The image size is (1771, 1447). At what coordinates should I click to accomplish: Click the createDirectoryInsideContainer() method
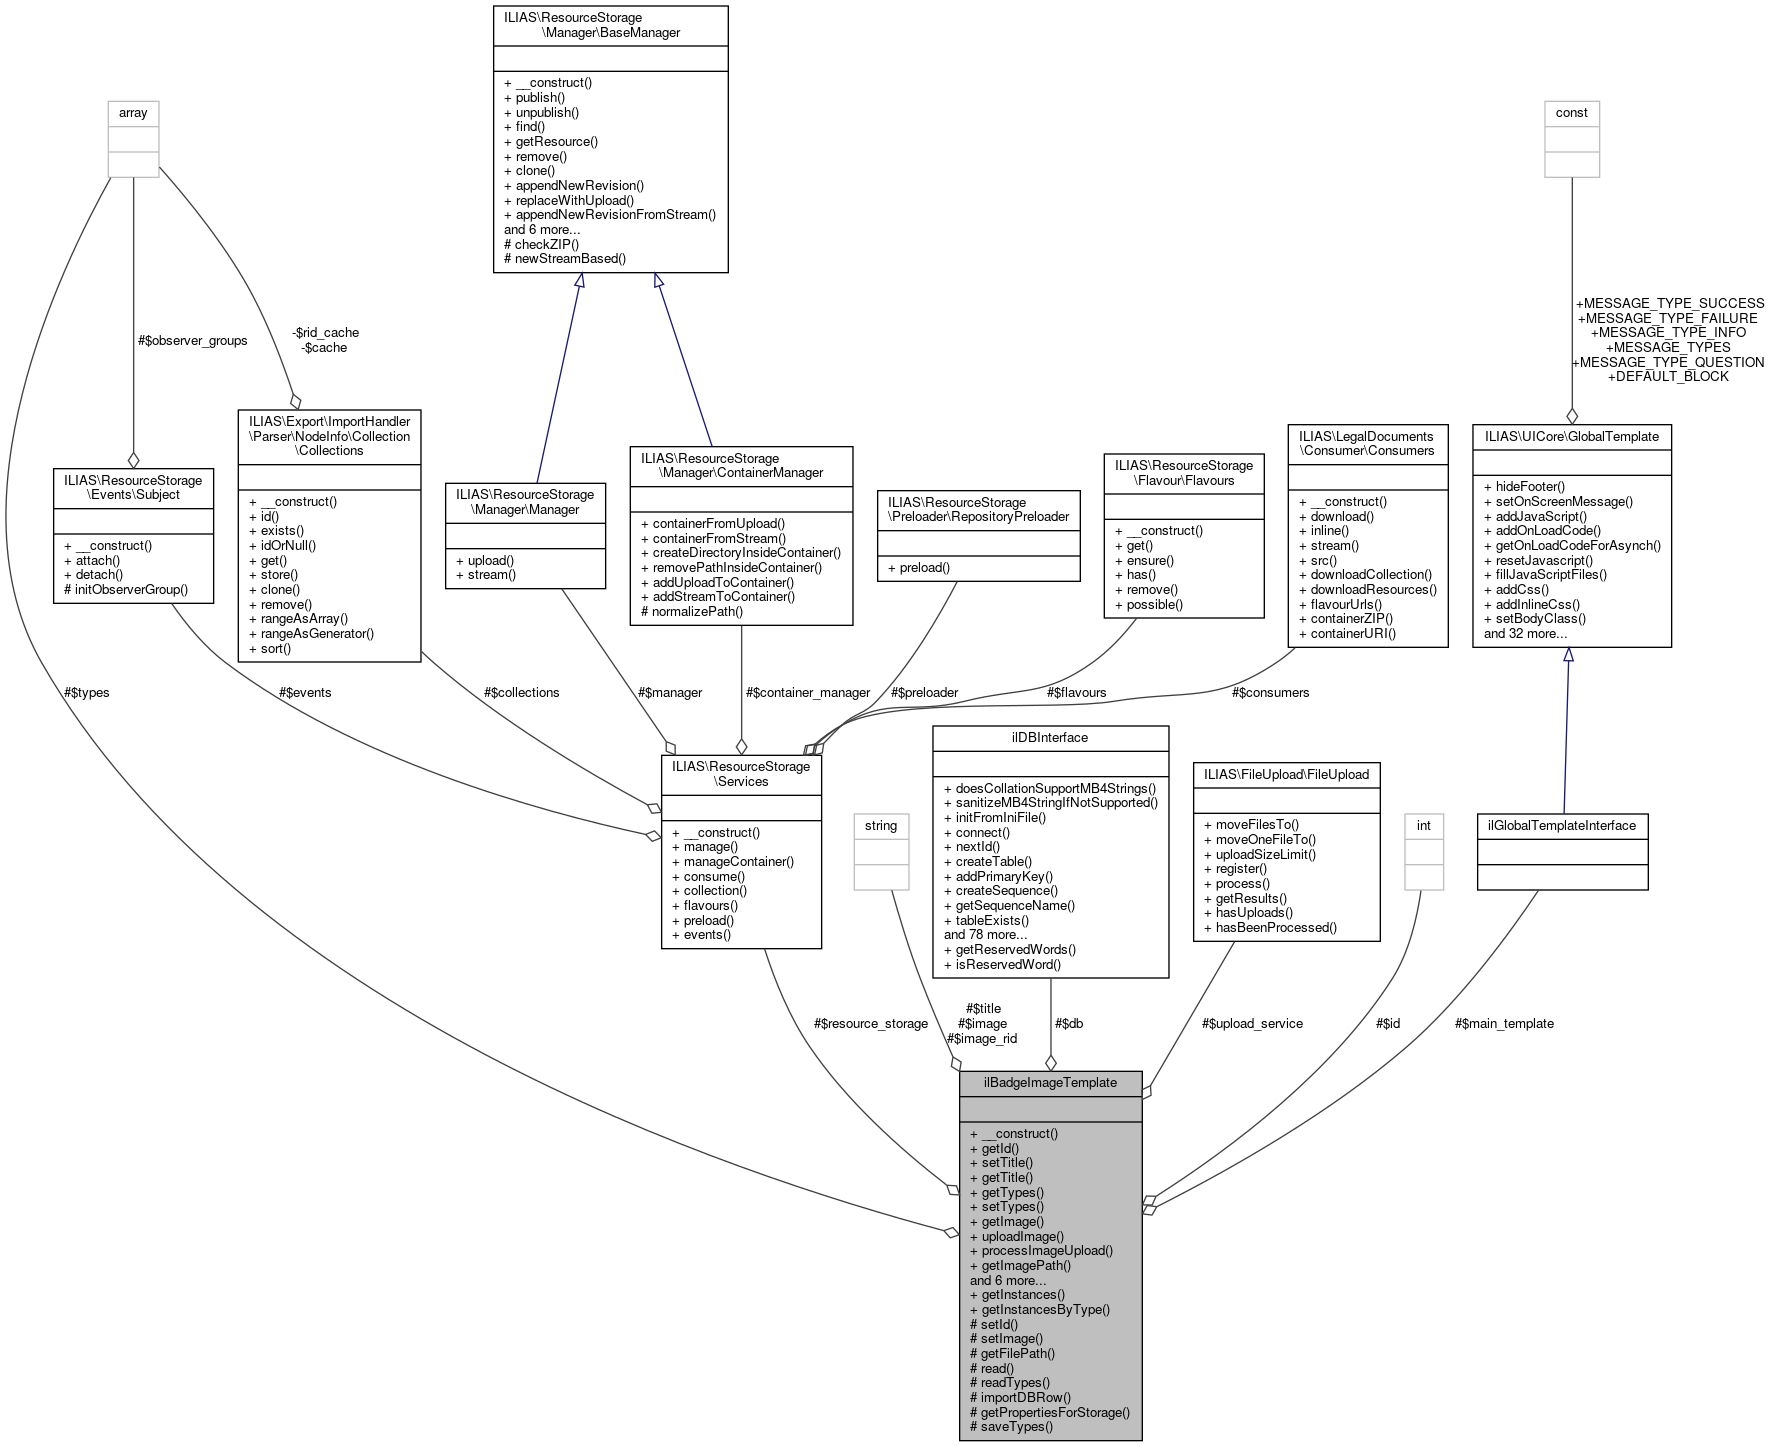[x=741, y=552]
